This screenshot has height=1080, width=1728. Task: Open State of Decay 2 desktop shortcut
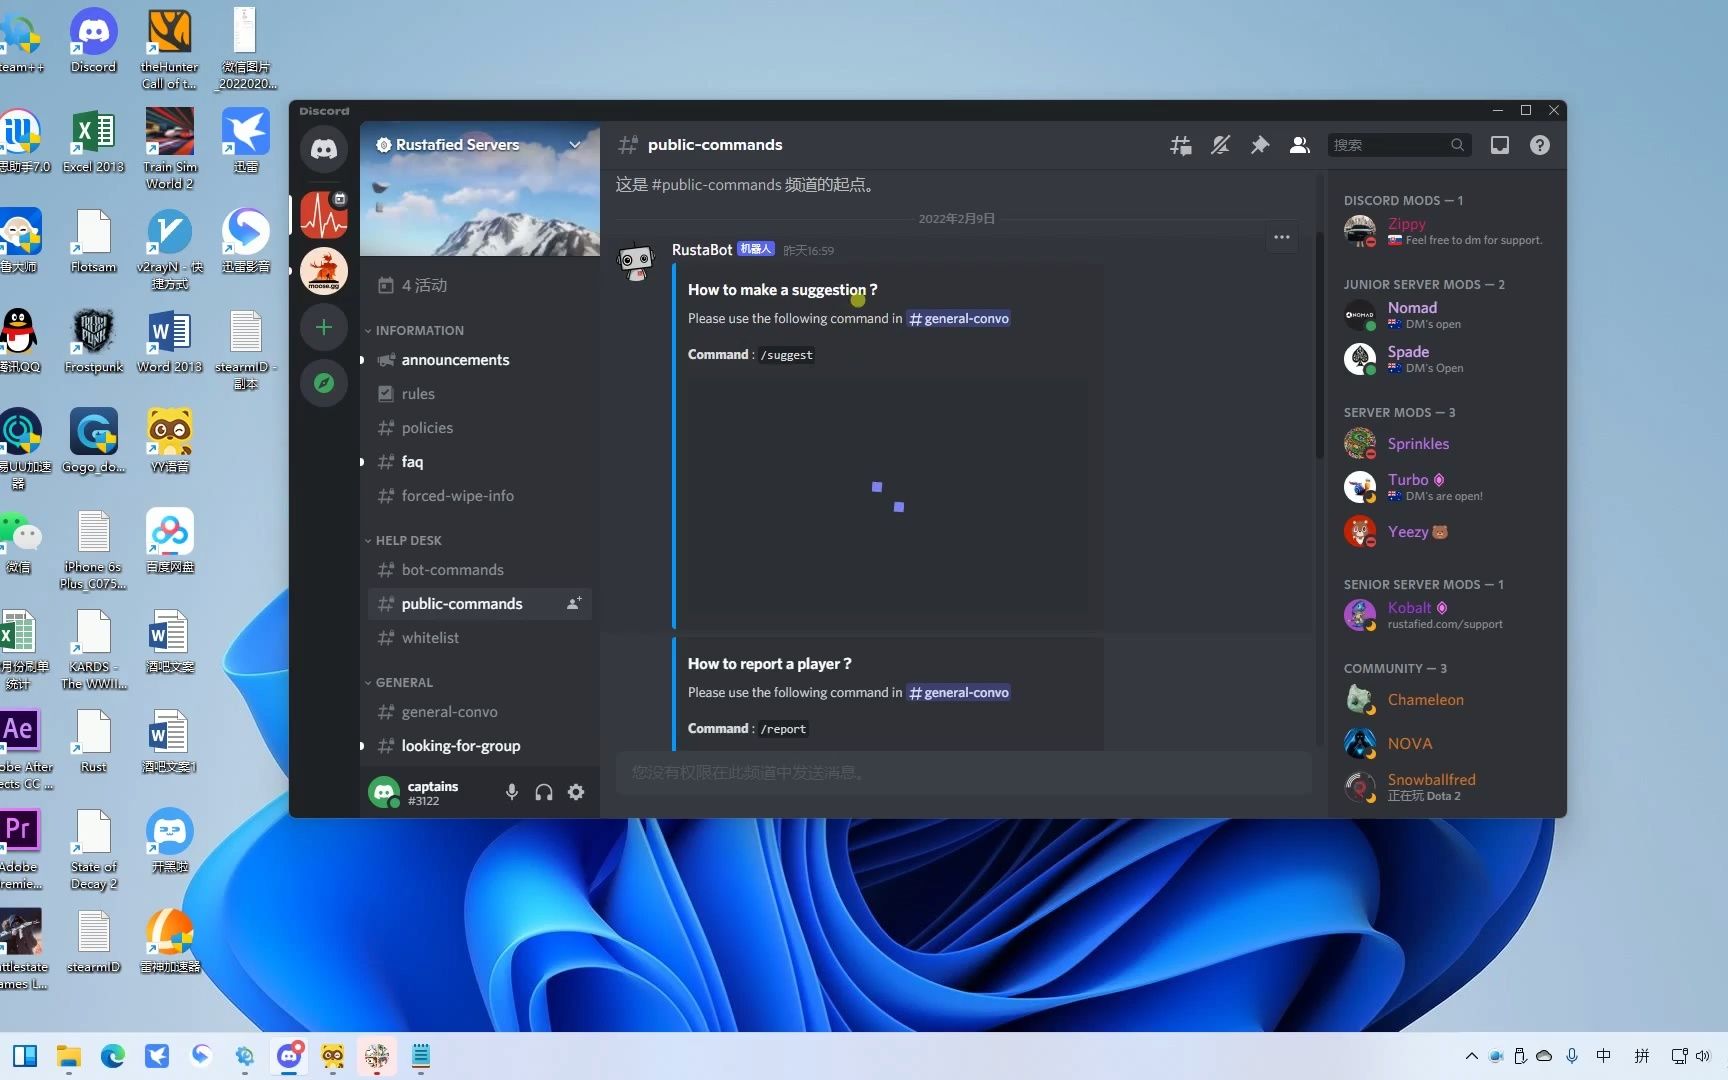[x=93, y=849]
